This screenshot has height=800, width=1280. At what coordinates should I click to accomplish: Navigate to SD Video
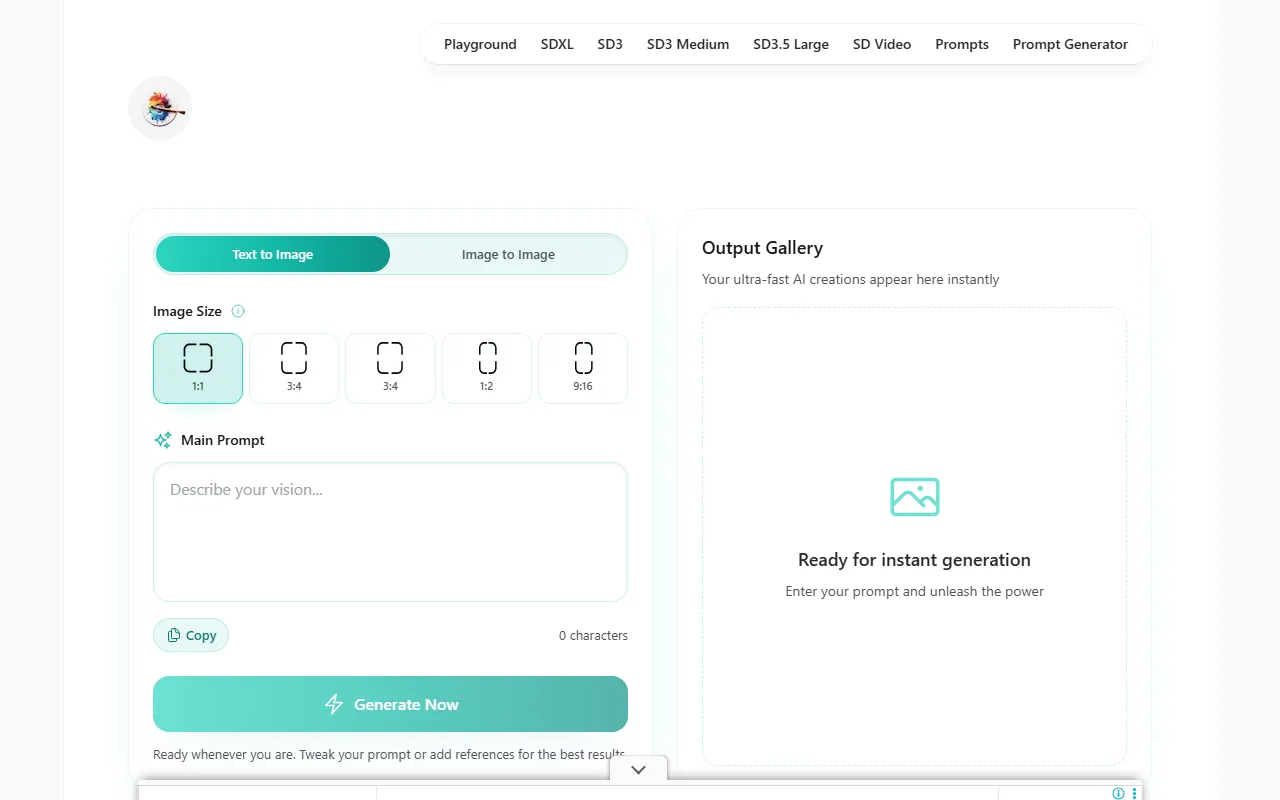(881, 44)
